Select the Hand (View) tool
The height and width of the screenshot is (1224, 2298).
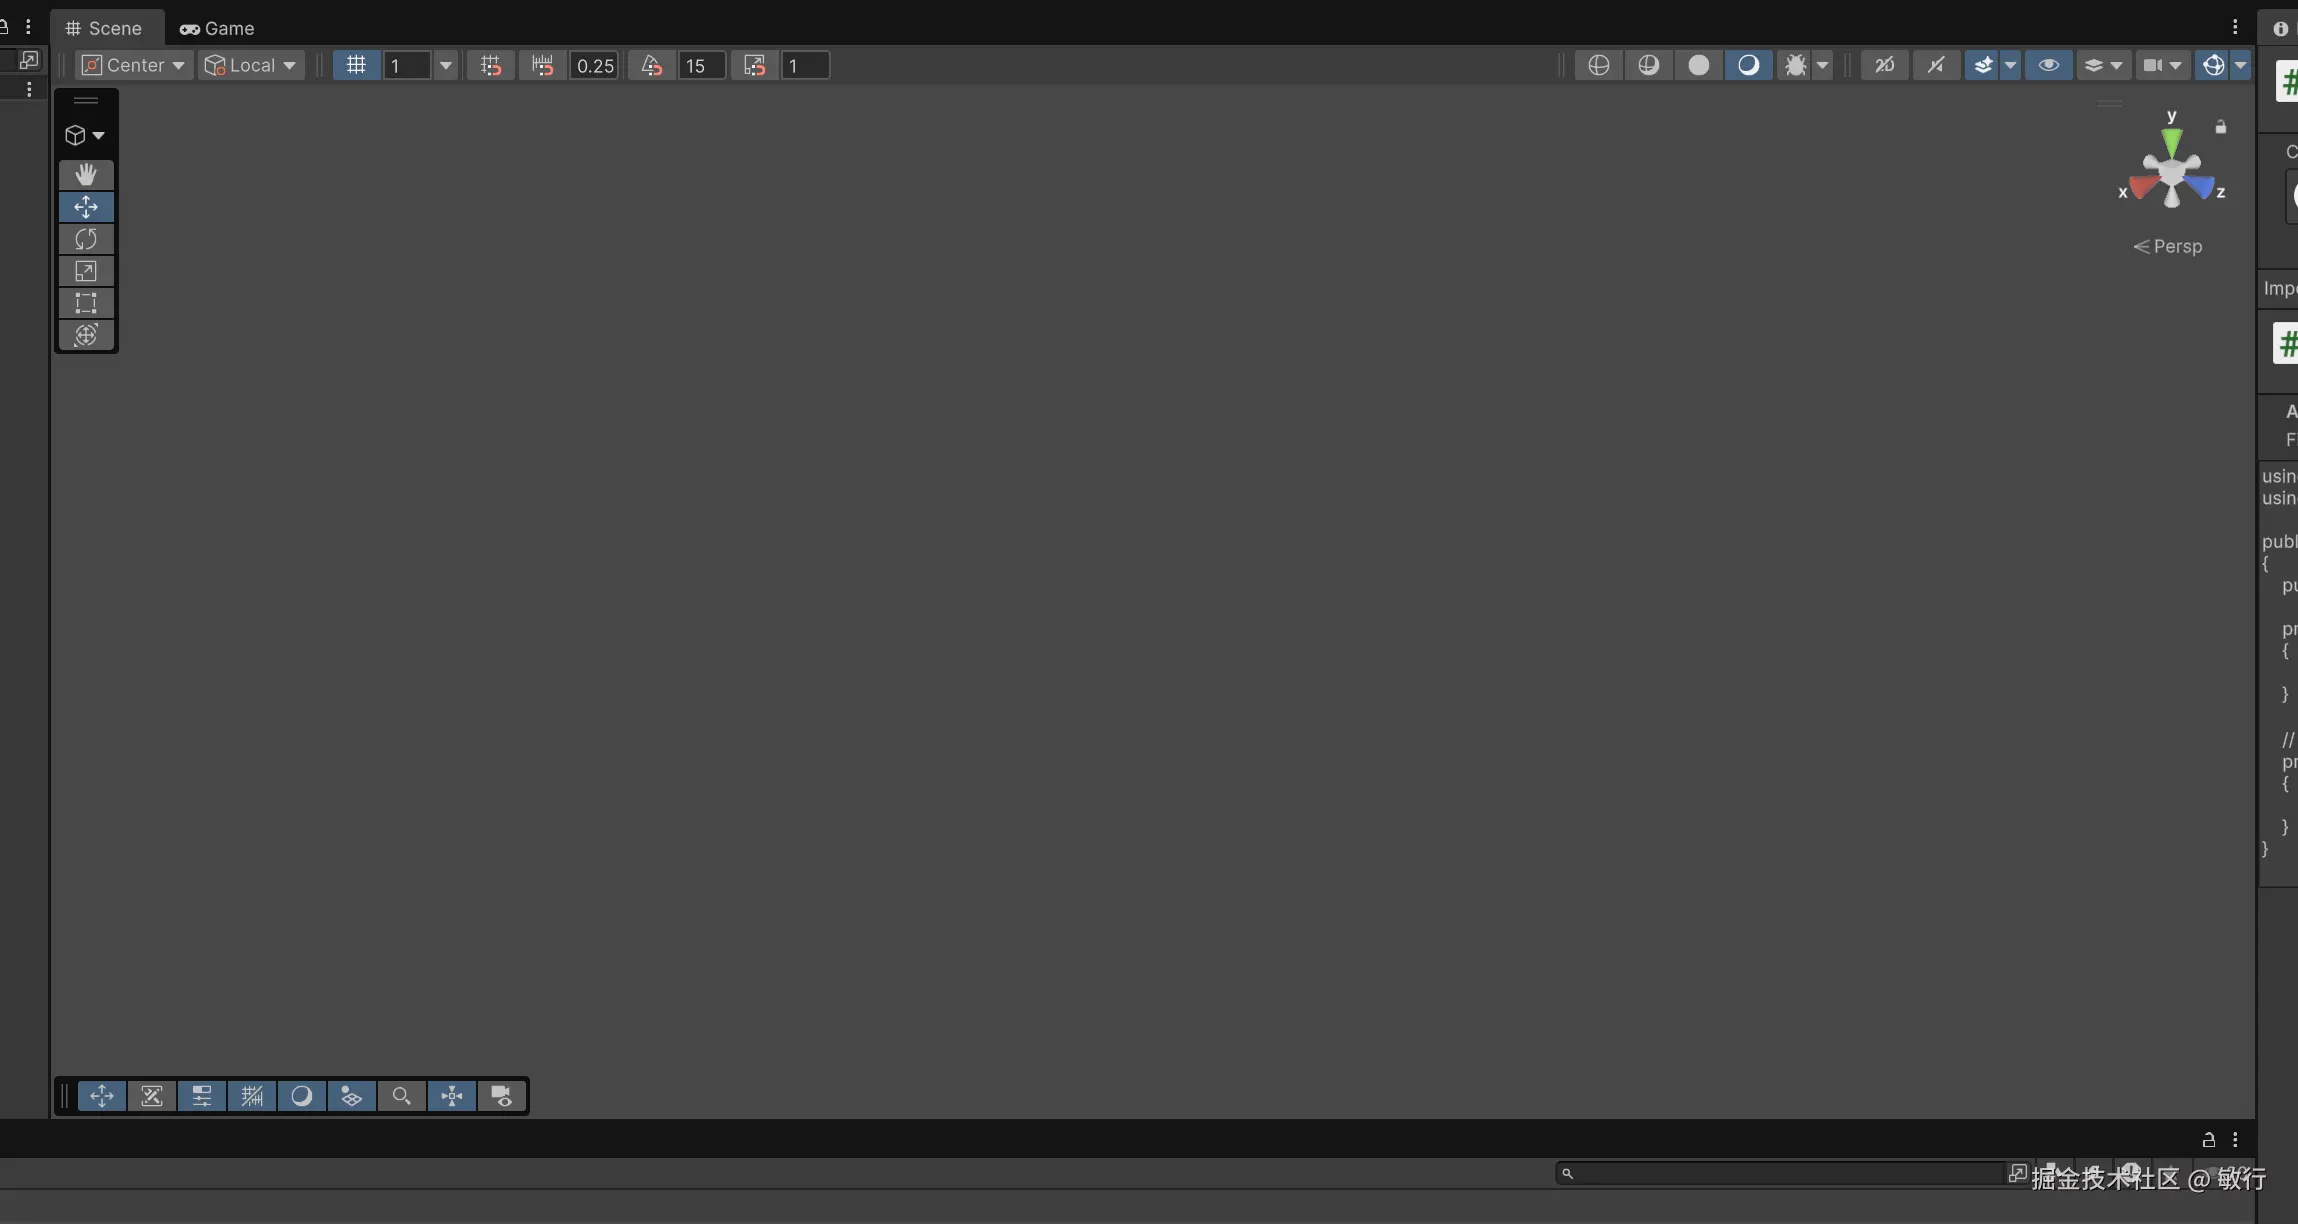86,175
